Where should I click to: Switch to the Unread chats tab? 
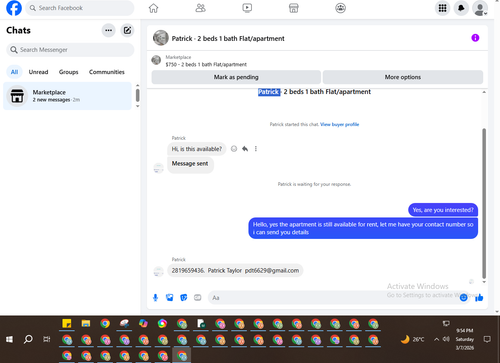(x=38, y=72)
